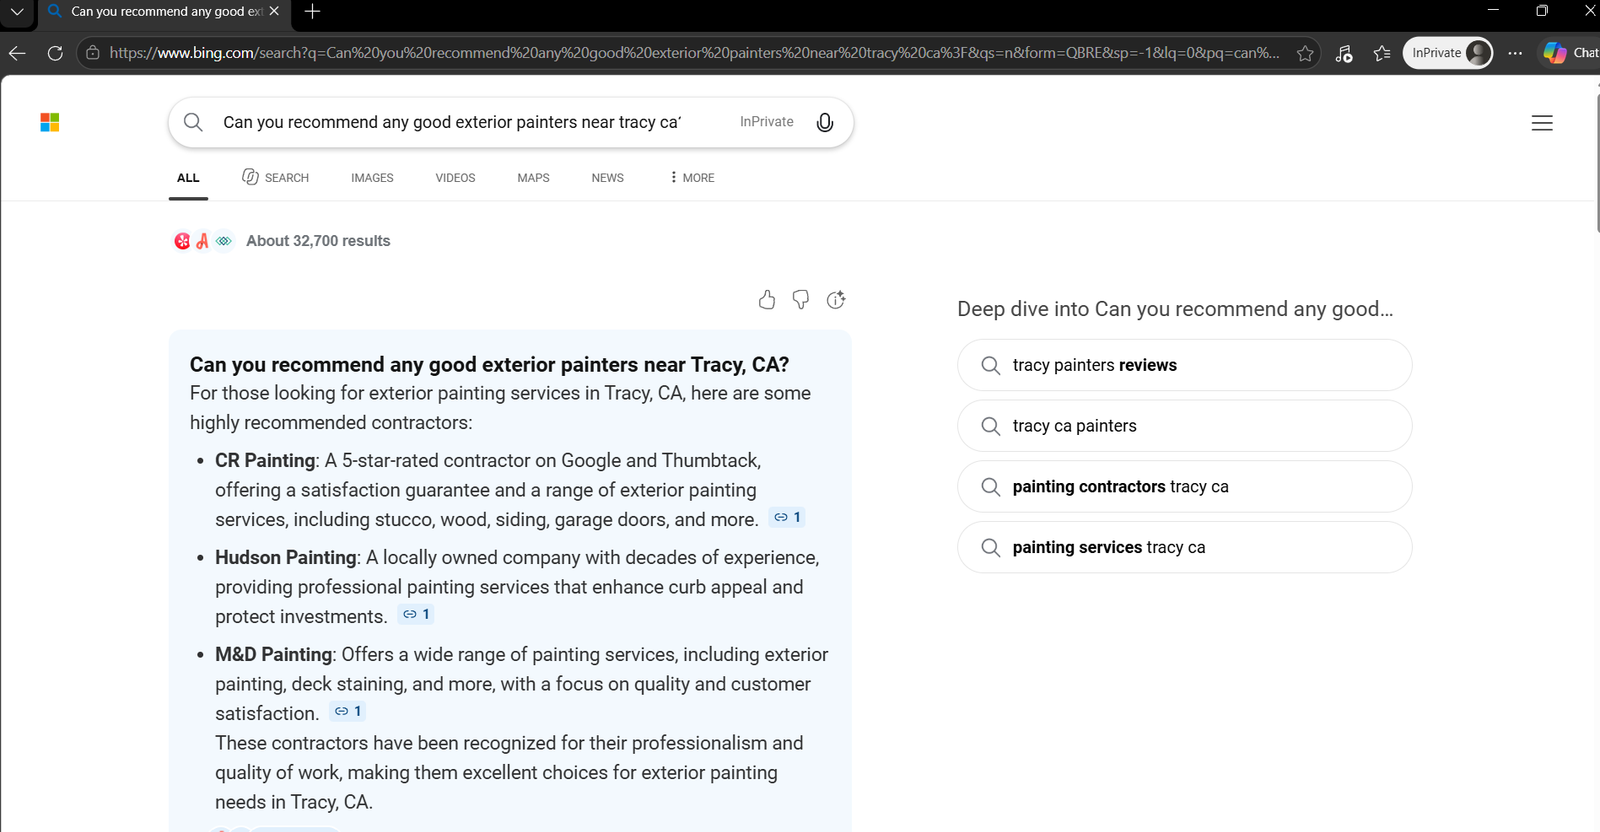Open the Bing hamburger menu
This screenshot has height=832, width=1600.
click(x=1542, y=123)
